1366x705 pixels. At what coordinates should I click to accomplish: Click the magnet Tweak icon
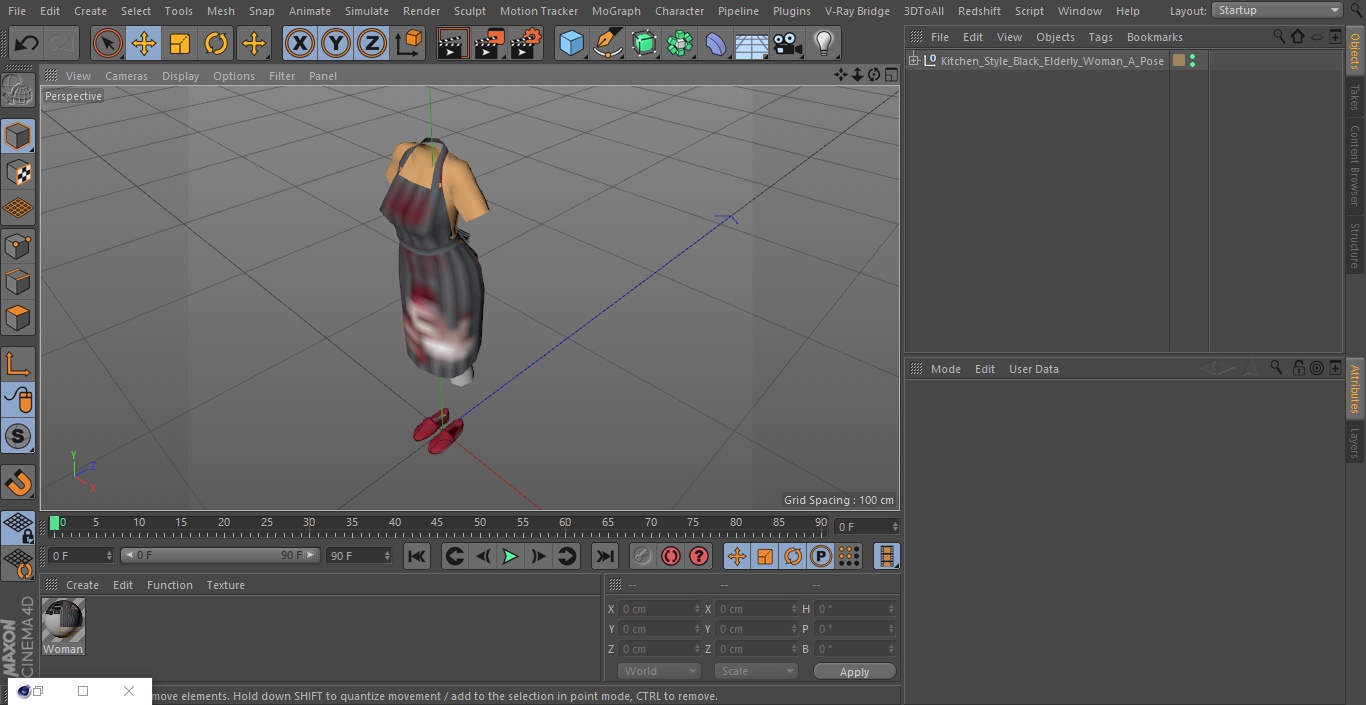pos(18,483)
